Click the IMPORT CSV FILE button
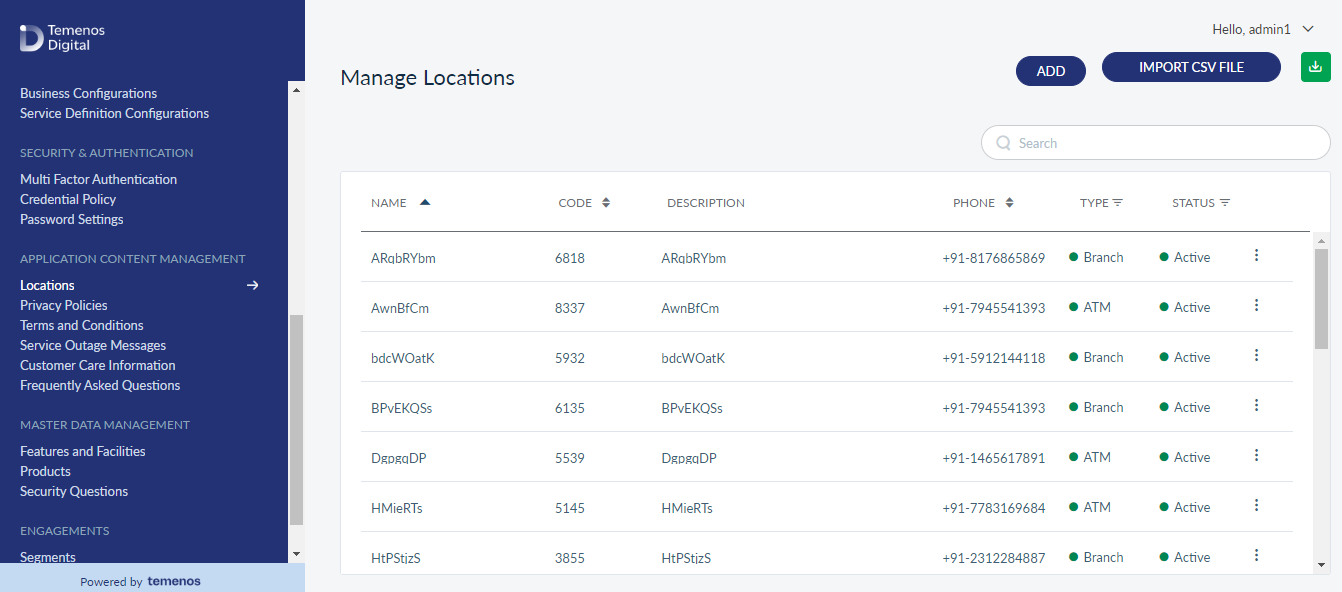The width and height of the screenshot is (1342, 592). point(1191,67)
